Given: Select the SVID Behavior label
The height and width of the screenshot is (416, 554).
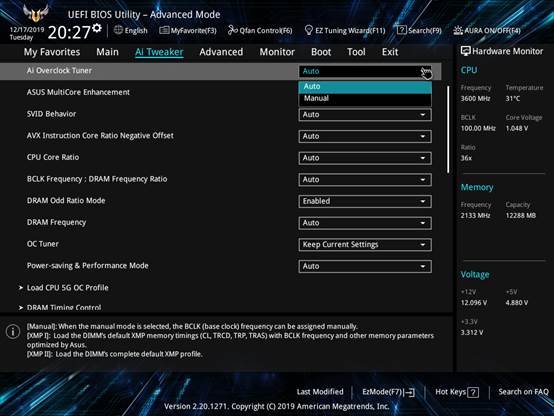Looking at the screenshot, I should [x=51, y=114].
